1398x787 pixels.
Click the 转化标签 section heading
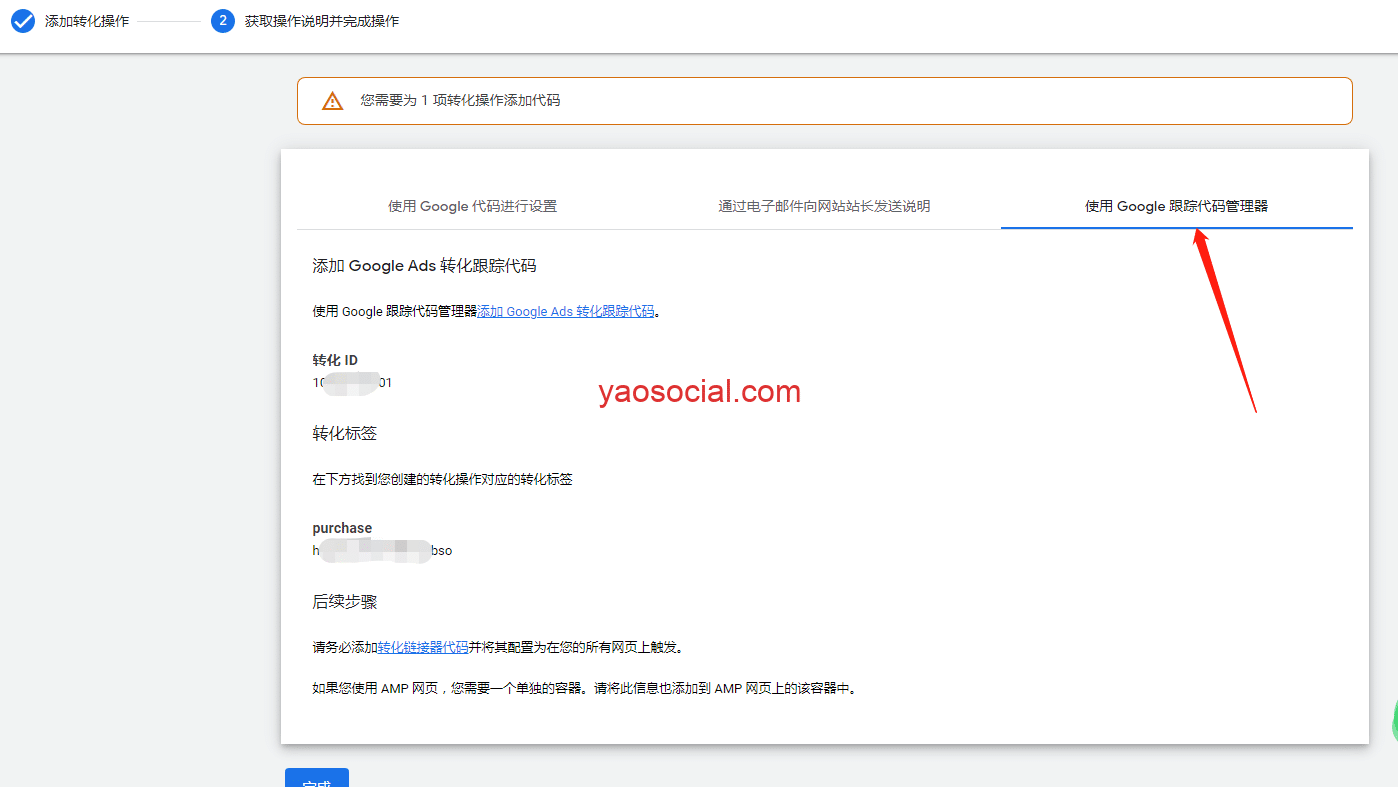point(344,433)
